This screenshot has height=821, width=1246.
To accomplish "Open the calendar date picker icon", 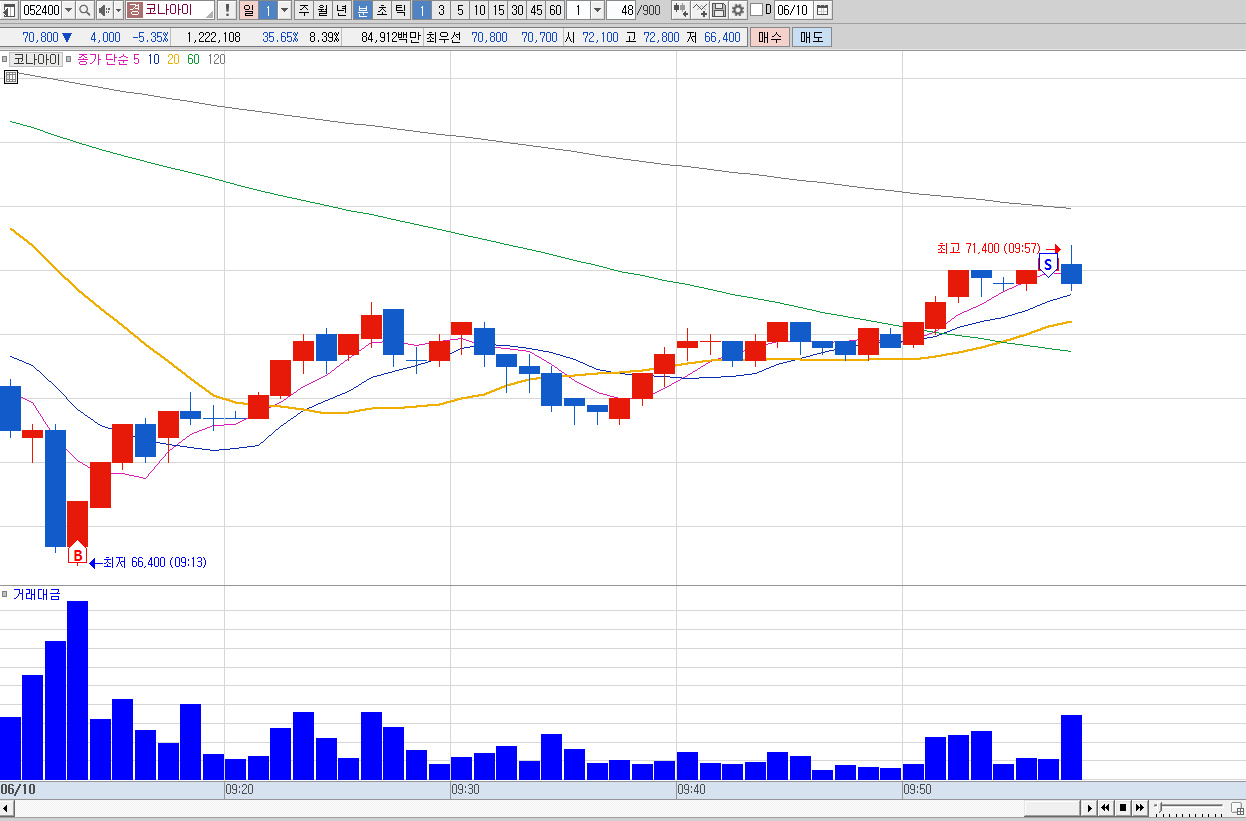I will tap(822, 10).
